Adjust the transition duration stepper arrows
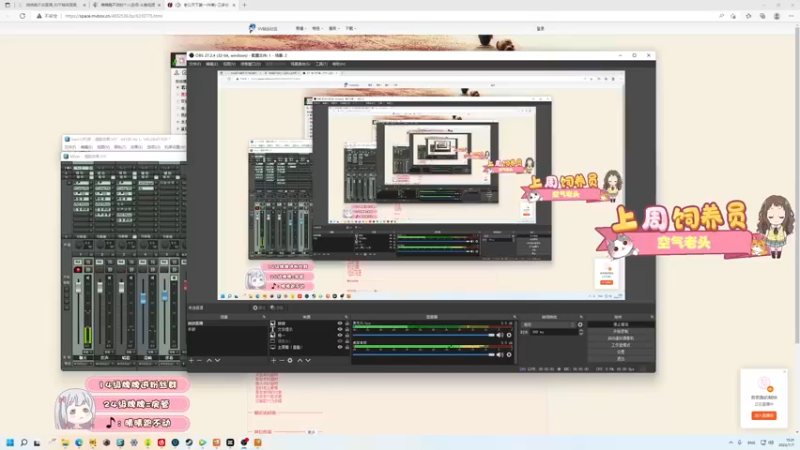 click(581, 332)
